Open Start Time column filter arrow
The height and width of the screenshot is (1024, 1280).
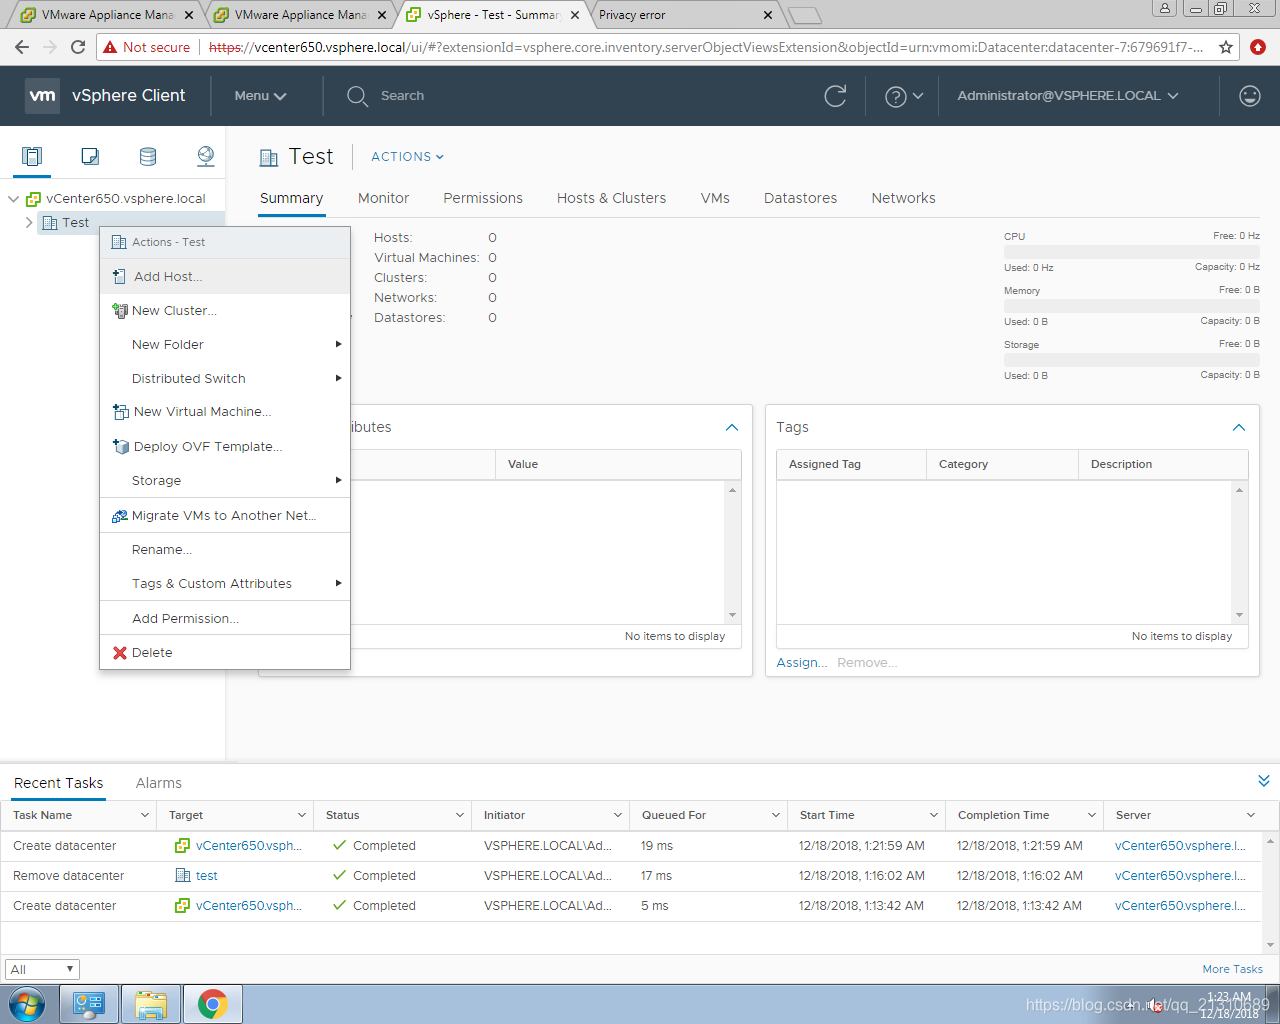934,815
